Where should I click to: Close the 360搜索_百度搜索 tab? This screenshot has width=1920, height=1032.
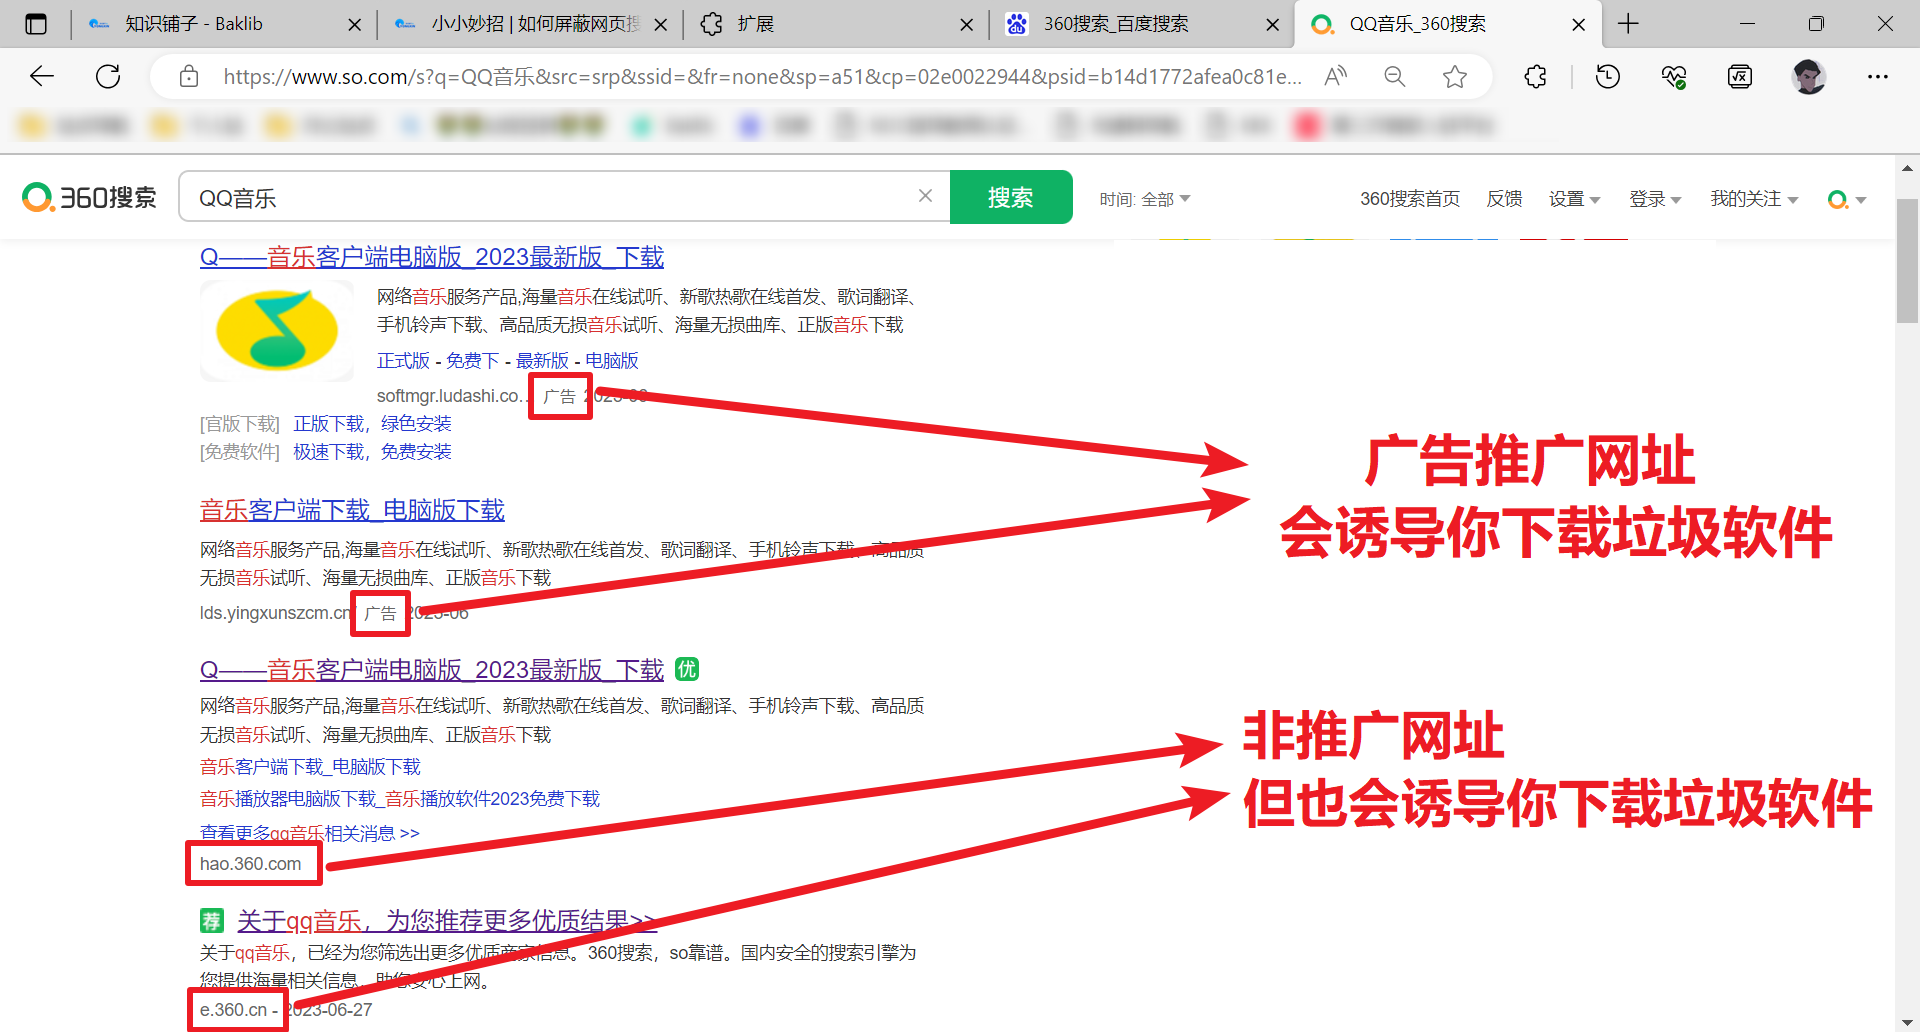[x=1273, y=24]
